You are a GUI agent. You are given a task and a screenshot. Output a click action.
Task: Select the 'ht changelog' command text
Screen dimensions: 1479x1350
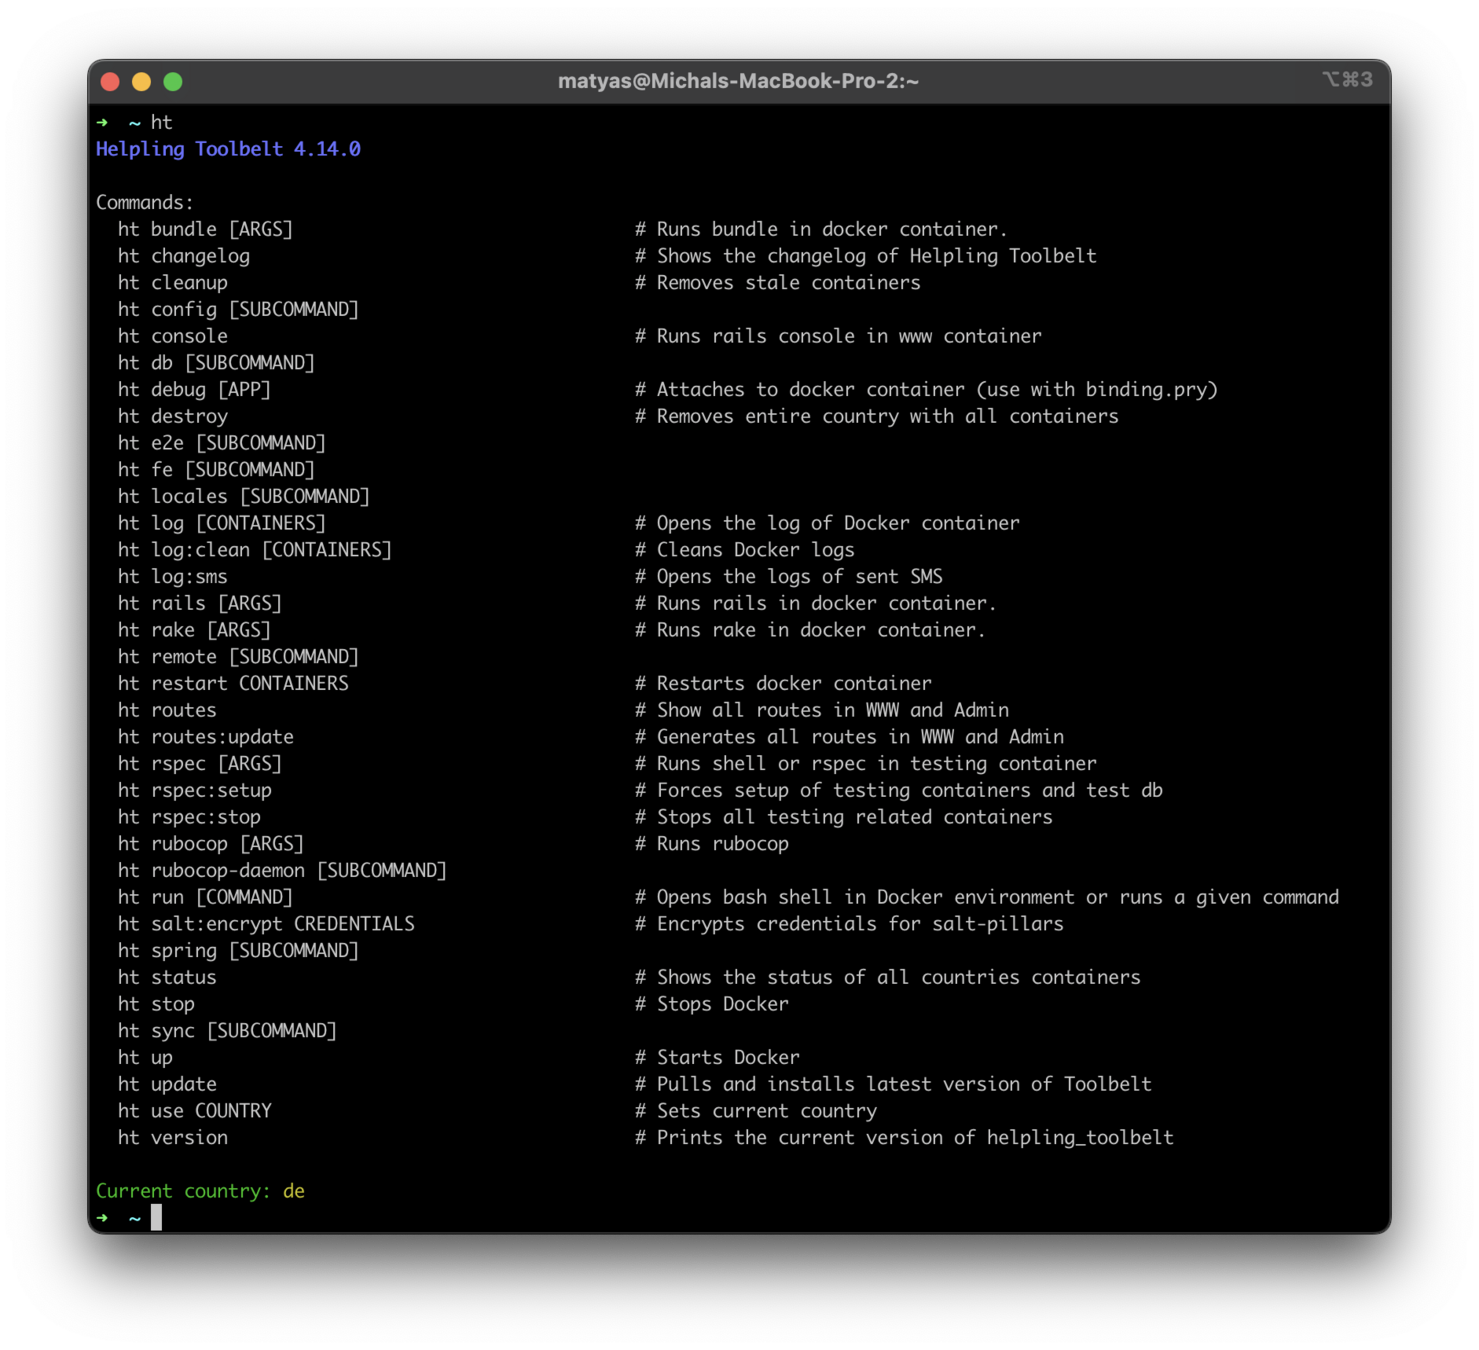[x=184, y=256]
